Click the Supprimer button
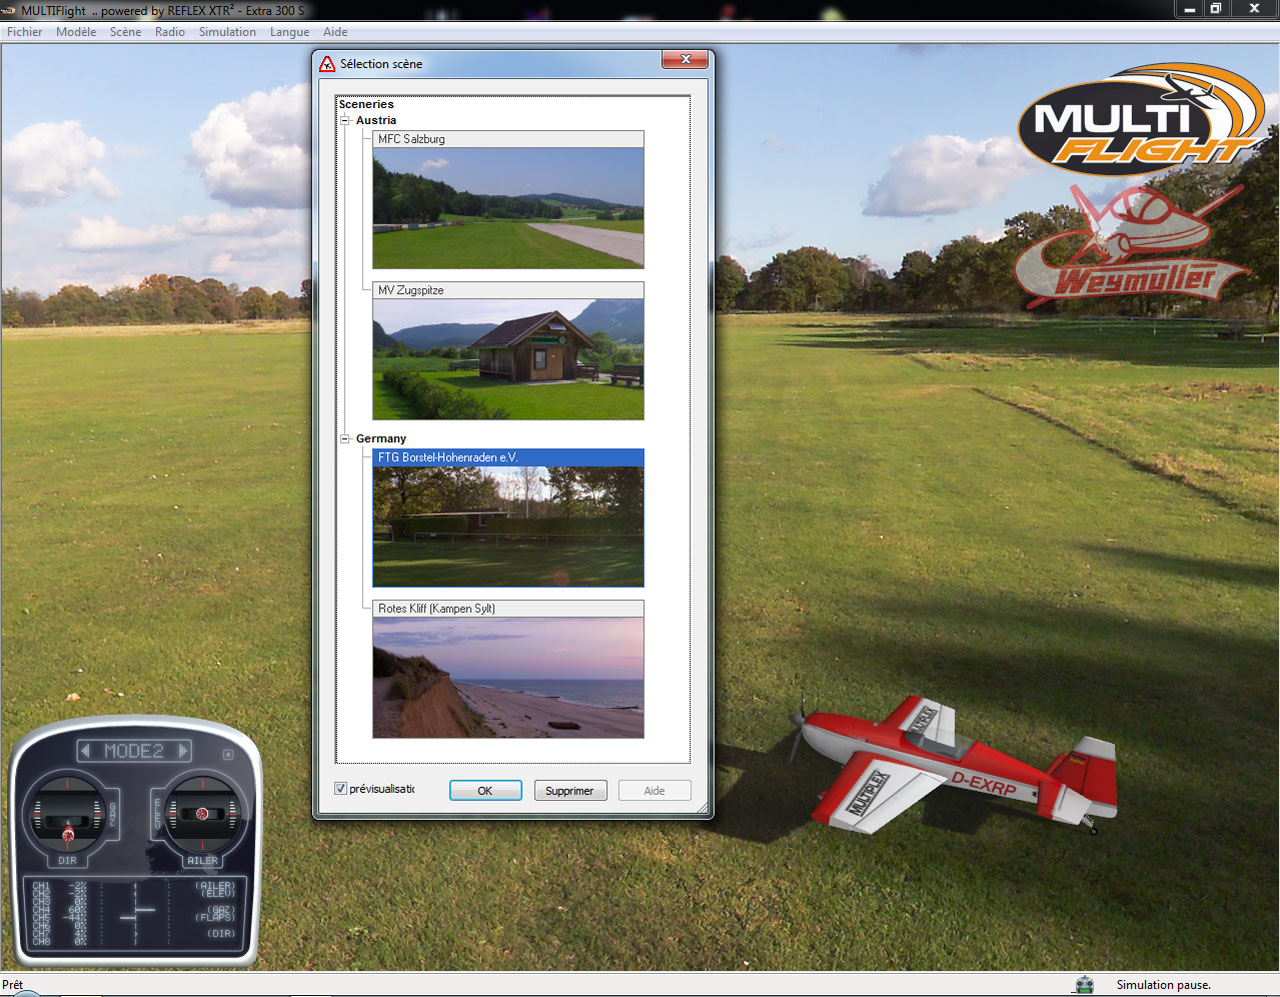The height and width of the screenshot is (997, 1280). tap(570, 790)
